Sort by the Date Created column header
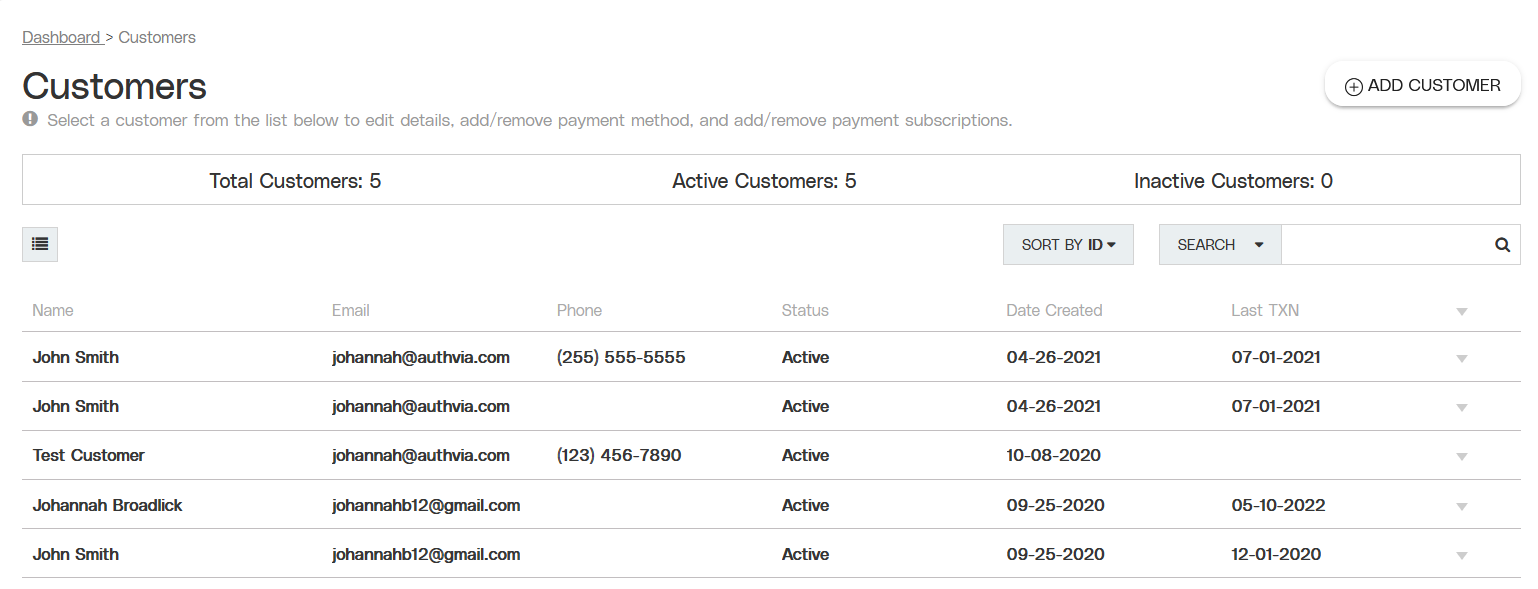The image size is (1538, 589). 1054,310
